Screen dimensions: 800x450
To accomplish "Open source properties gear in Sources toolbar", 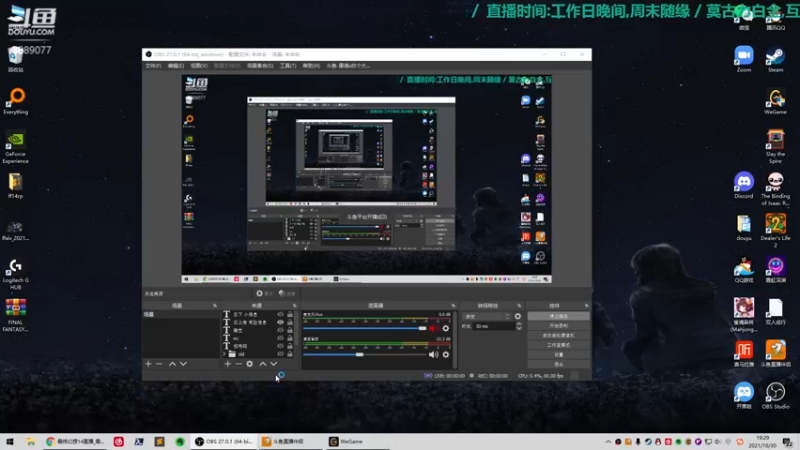I will (249, 364).
